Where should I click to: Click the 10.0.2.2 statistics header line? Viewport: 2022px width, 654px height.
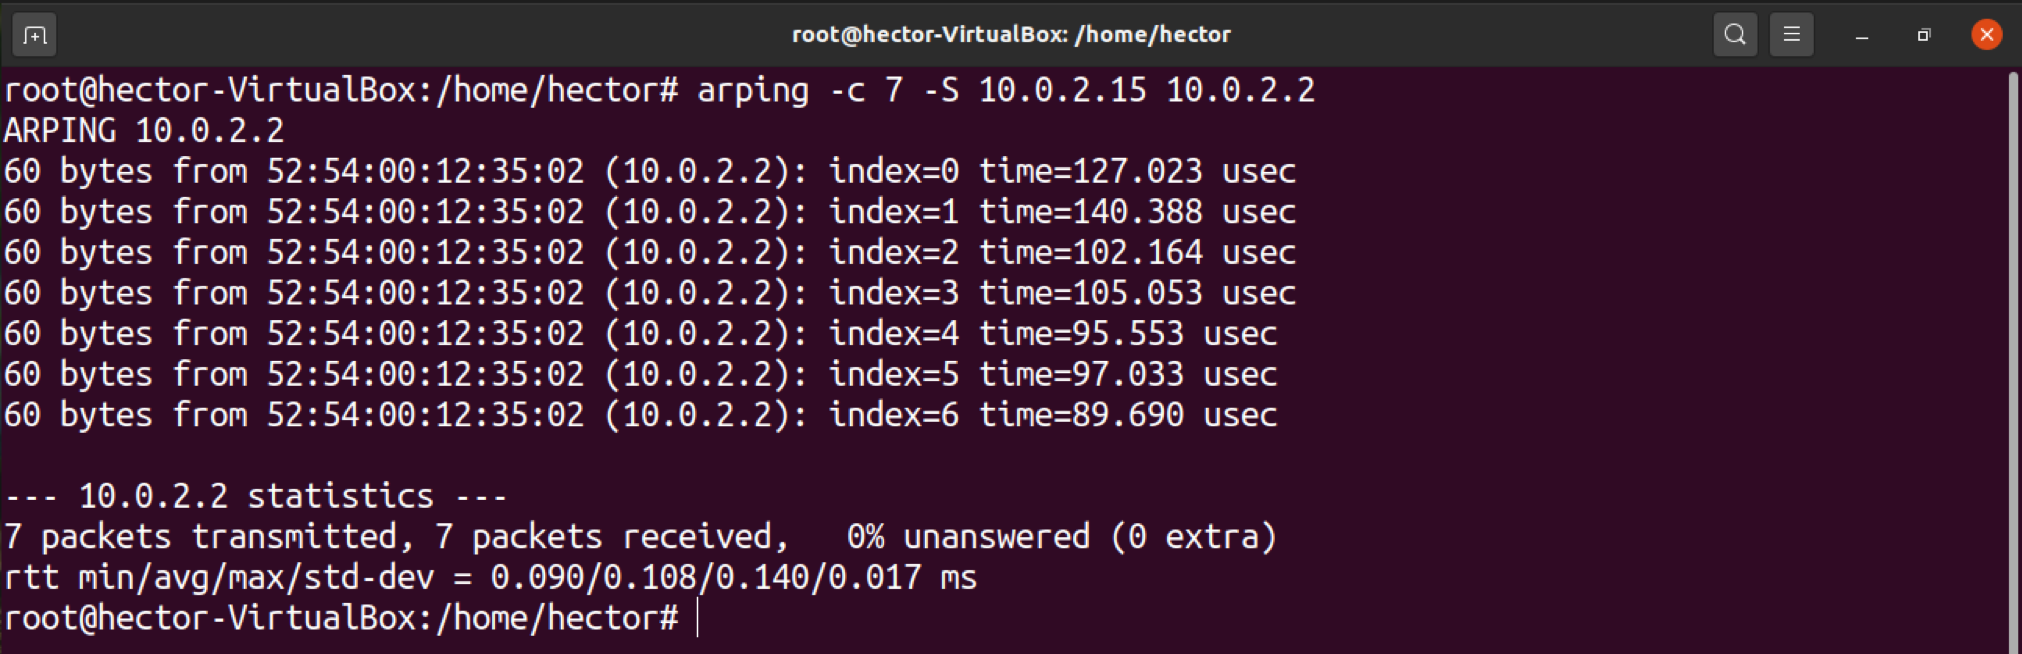(x=256, y=496)
